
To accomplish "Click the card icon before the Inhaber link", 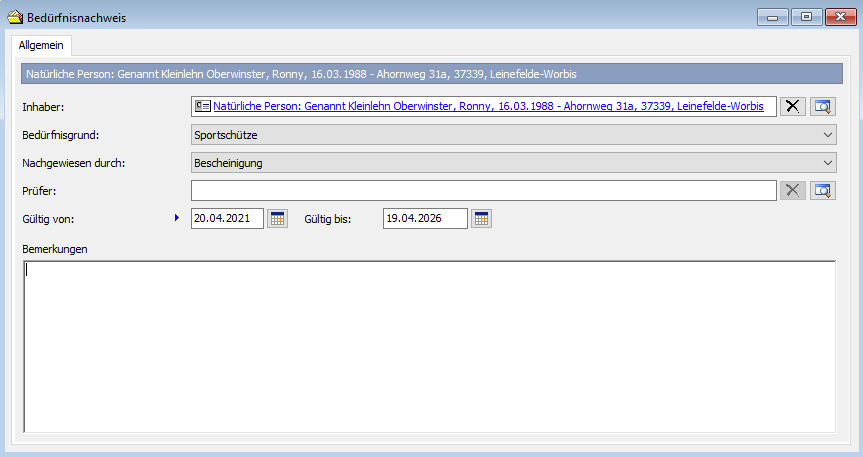I will click(x=202, y=107).
